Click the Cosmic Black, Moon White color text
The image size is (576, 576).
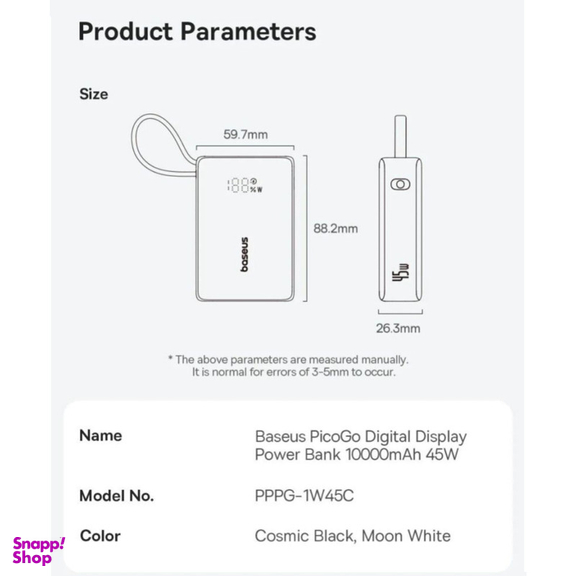click(x=353, y=536)
